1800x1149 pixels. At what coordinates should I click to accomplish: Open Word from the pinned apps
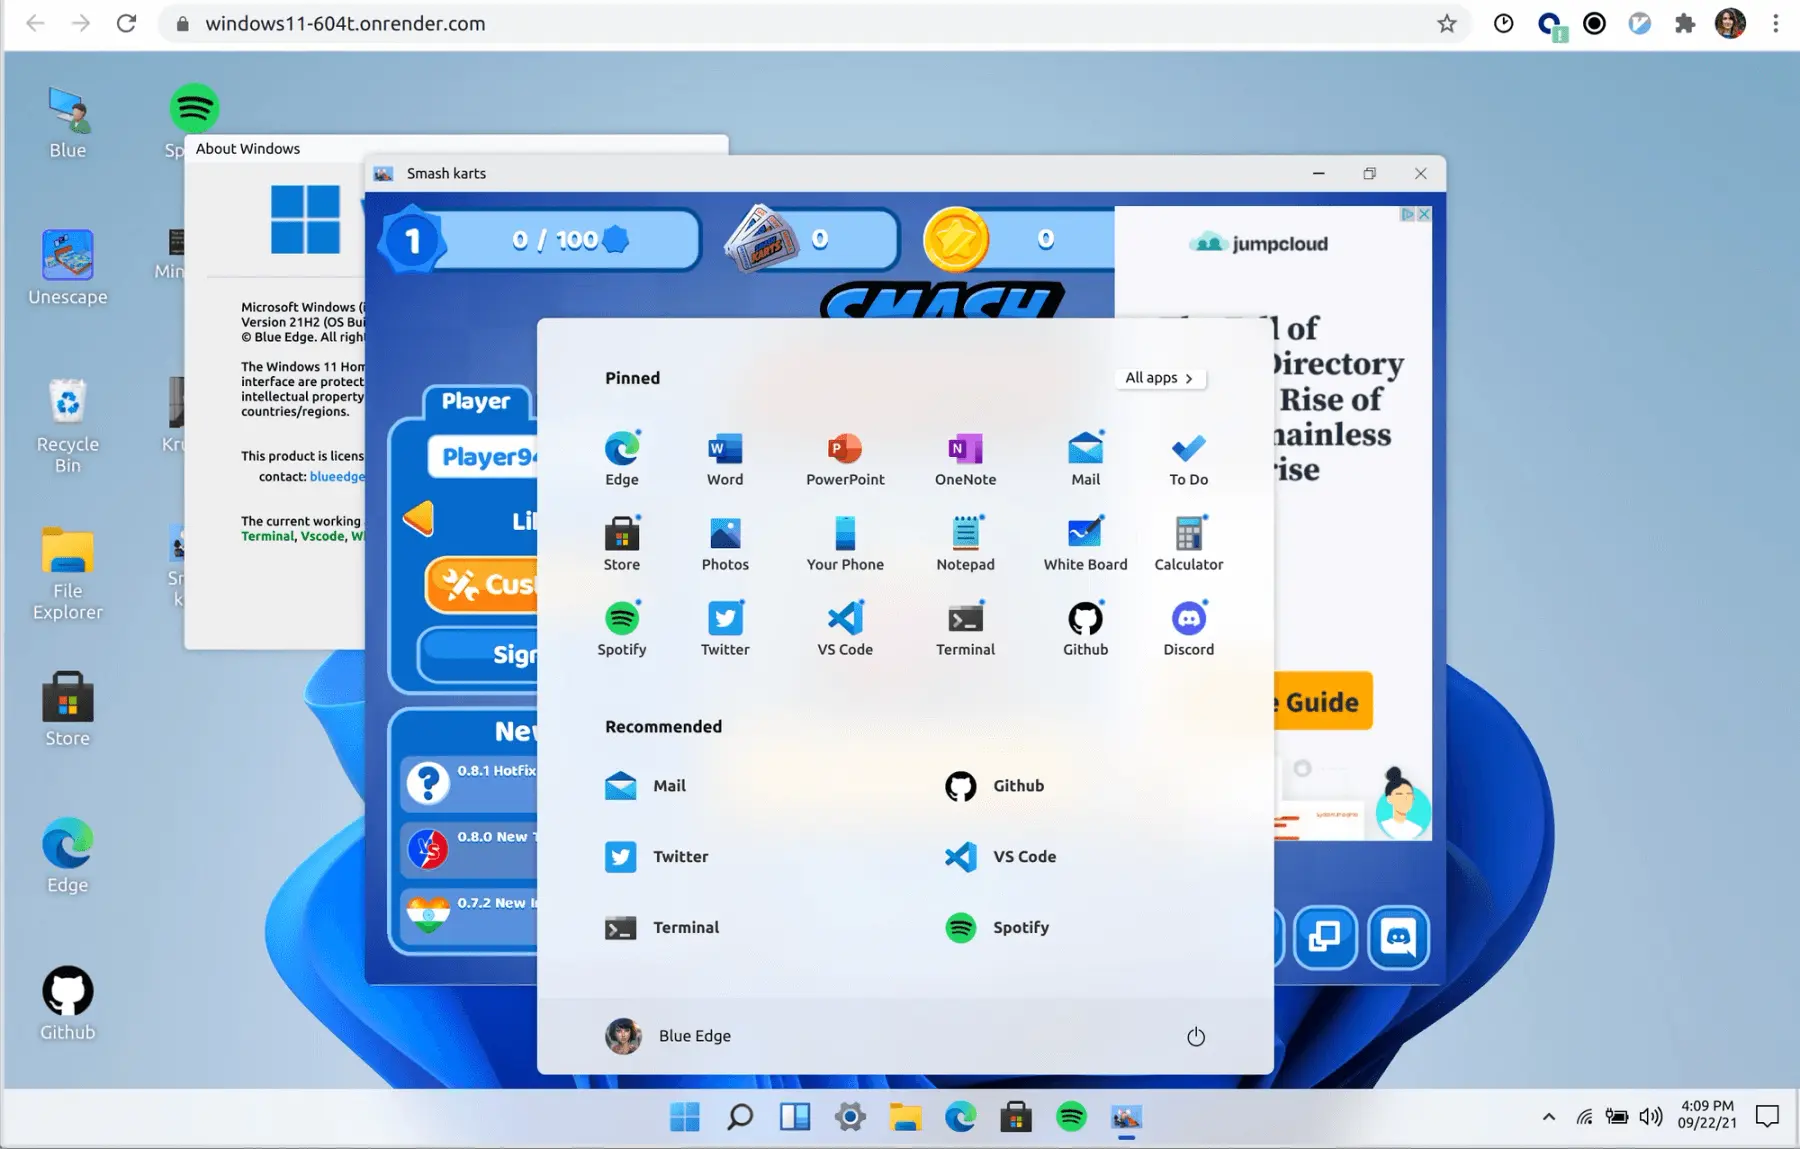[x=724, y=458]
